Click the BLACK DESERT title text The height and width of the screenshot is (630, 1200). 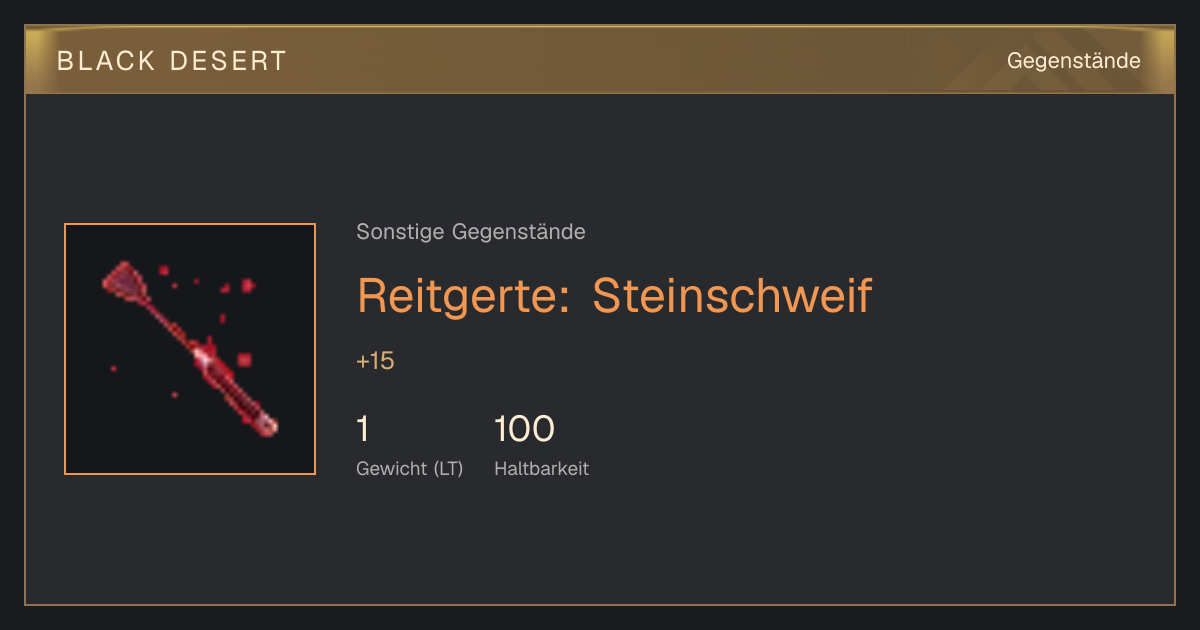pyautogui.click(x=171, y=61)
